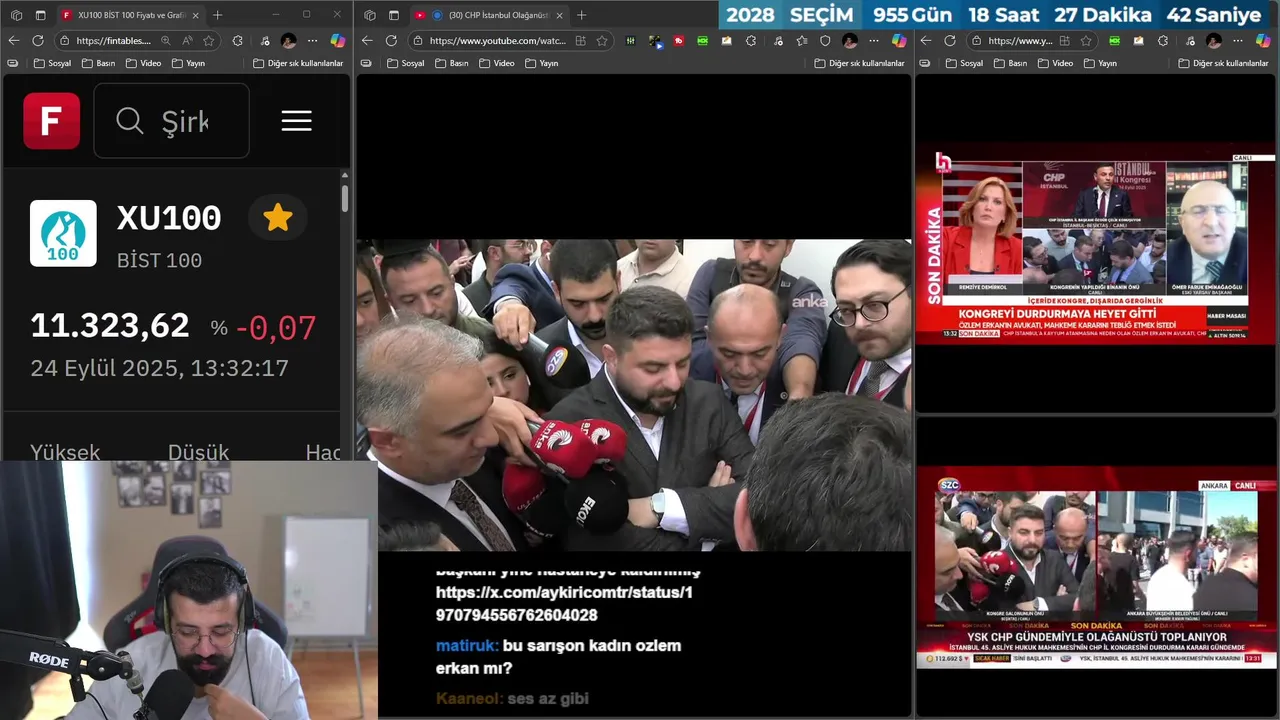
Task: Open split screen icon in YouTube address bar
Action: 580,41
